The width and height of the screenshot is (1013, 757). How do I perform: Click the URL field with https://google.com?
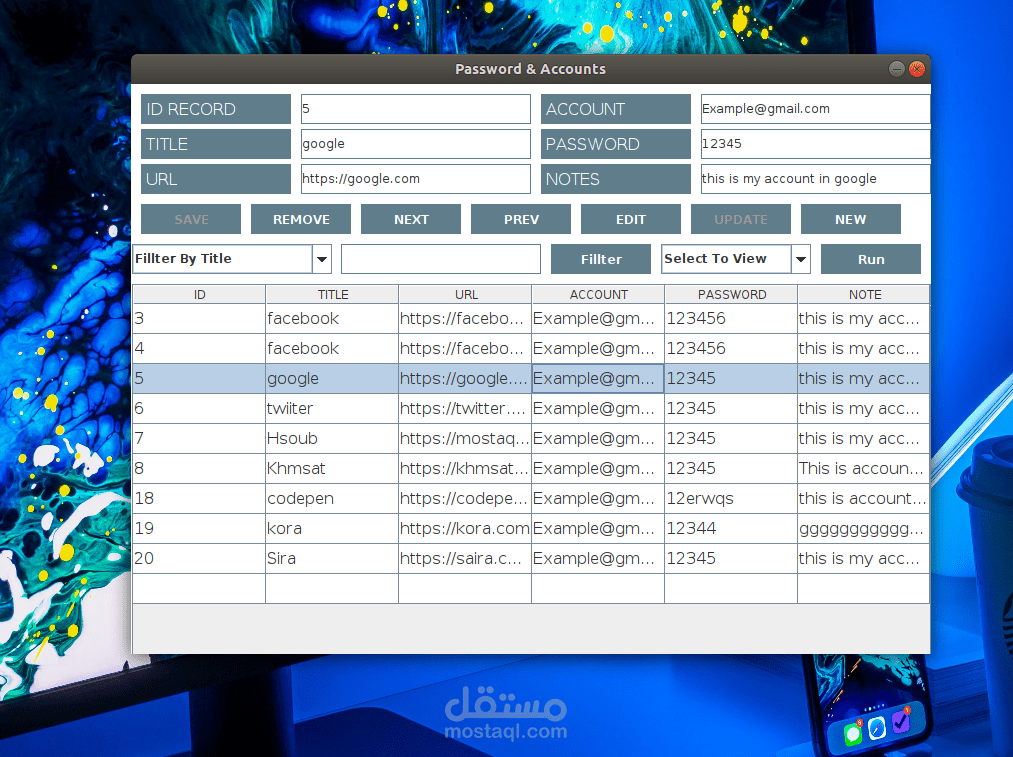415,178
